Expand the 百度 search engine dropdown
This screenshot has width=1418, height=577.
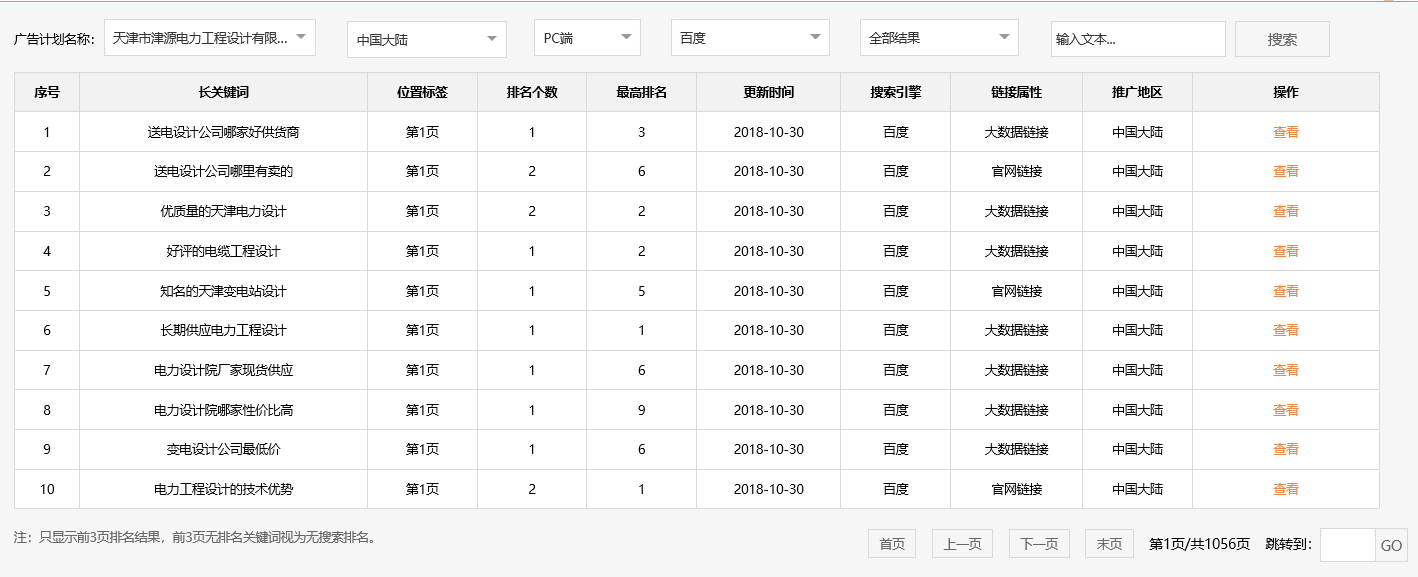click(x=750, y=38)
